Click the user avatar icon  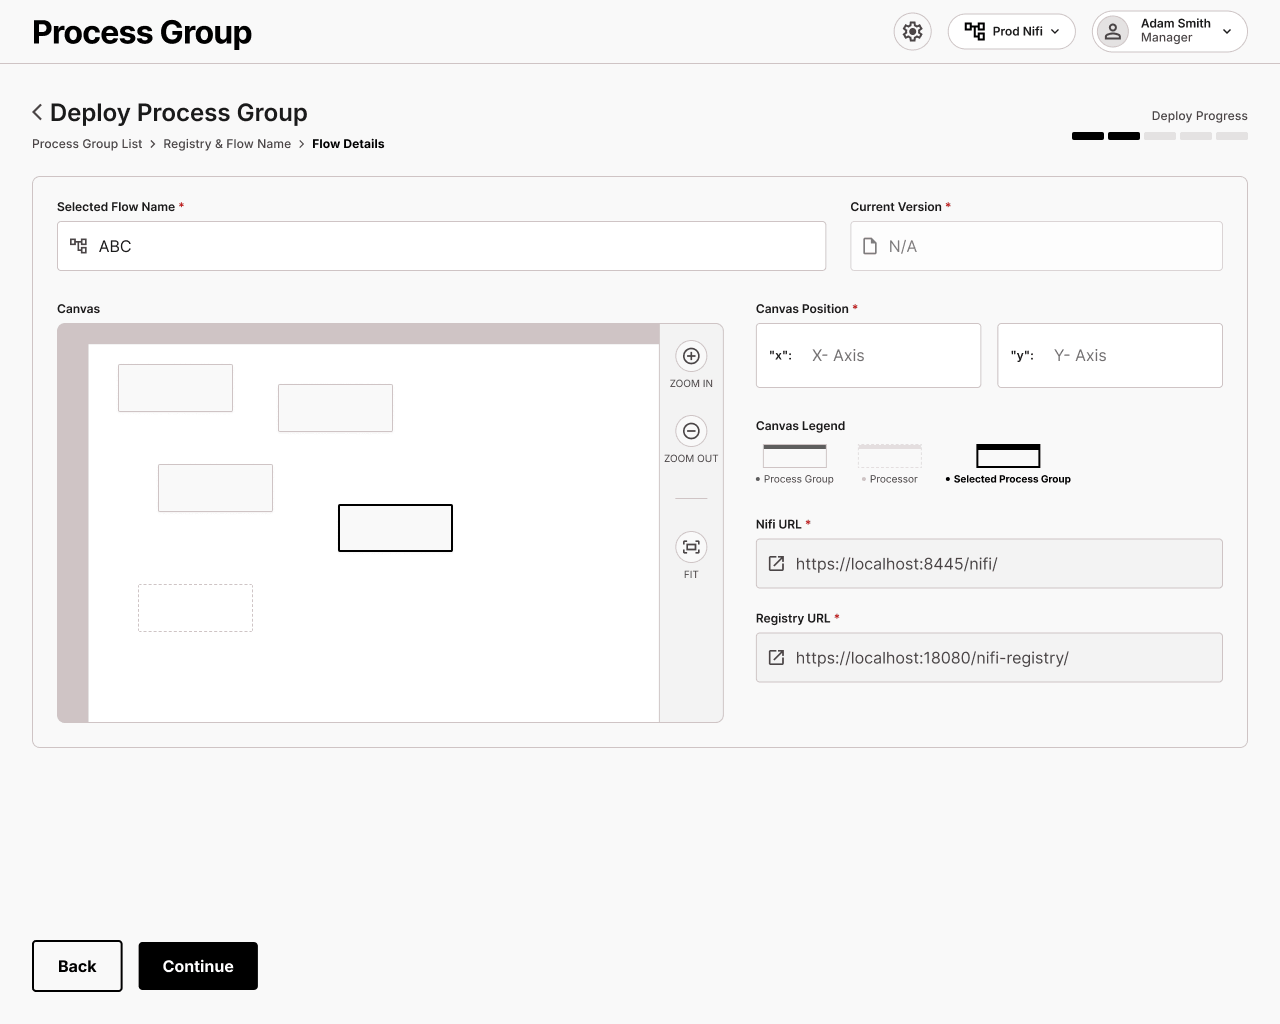(x=1113, y=31)
